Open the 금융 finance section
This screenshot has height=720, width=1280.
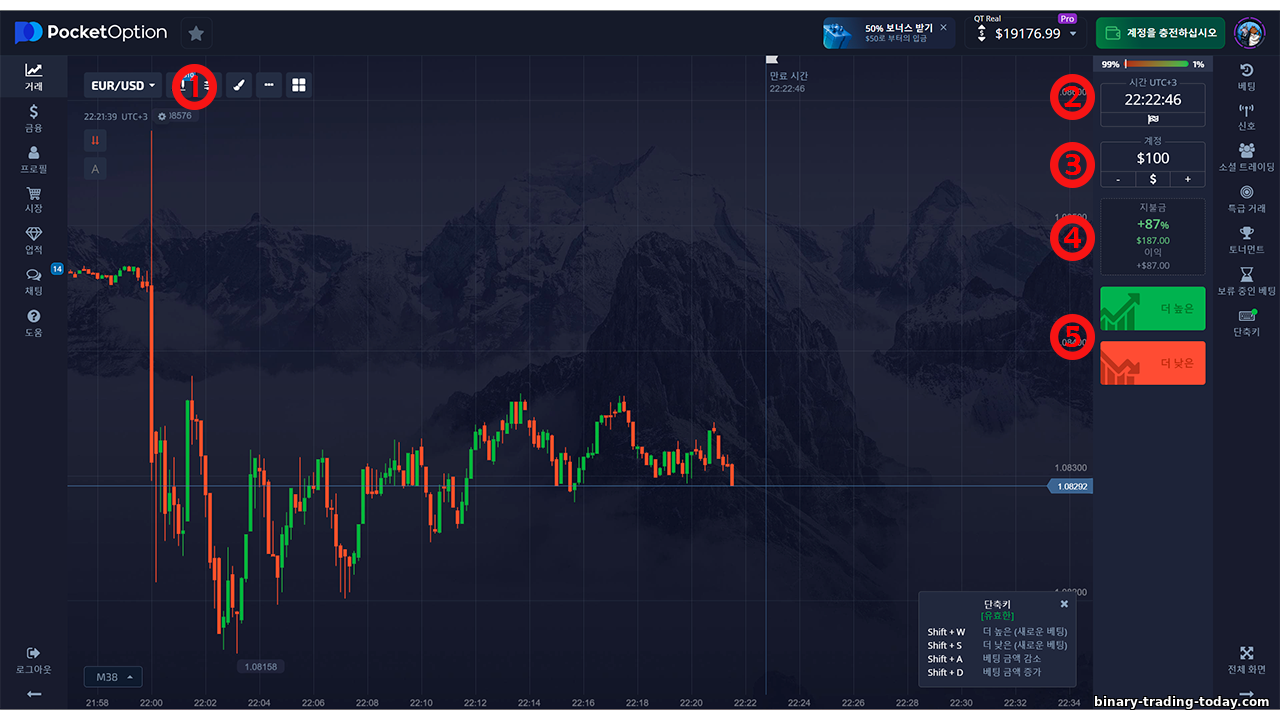(x=33, y=119)
